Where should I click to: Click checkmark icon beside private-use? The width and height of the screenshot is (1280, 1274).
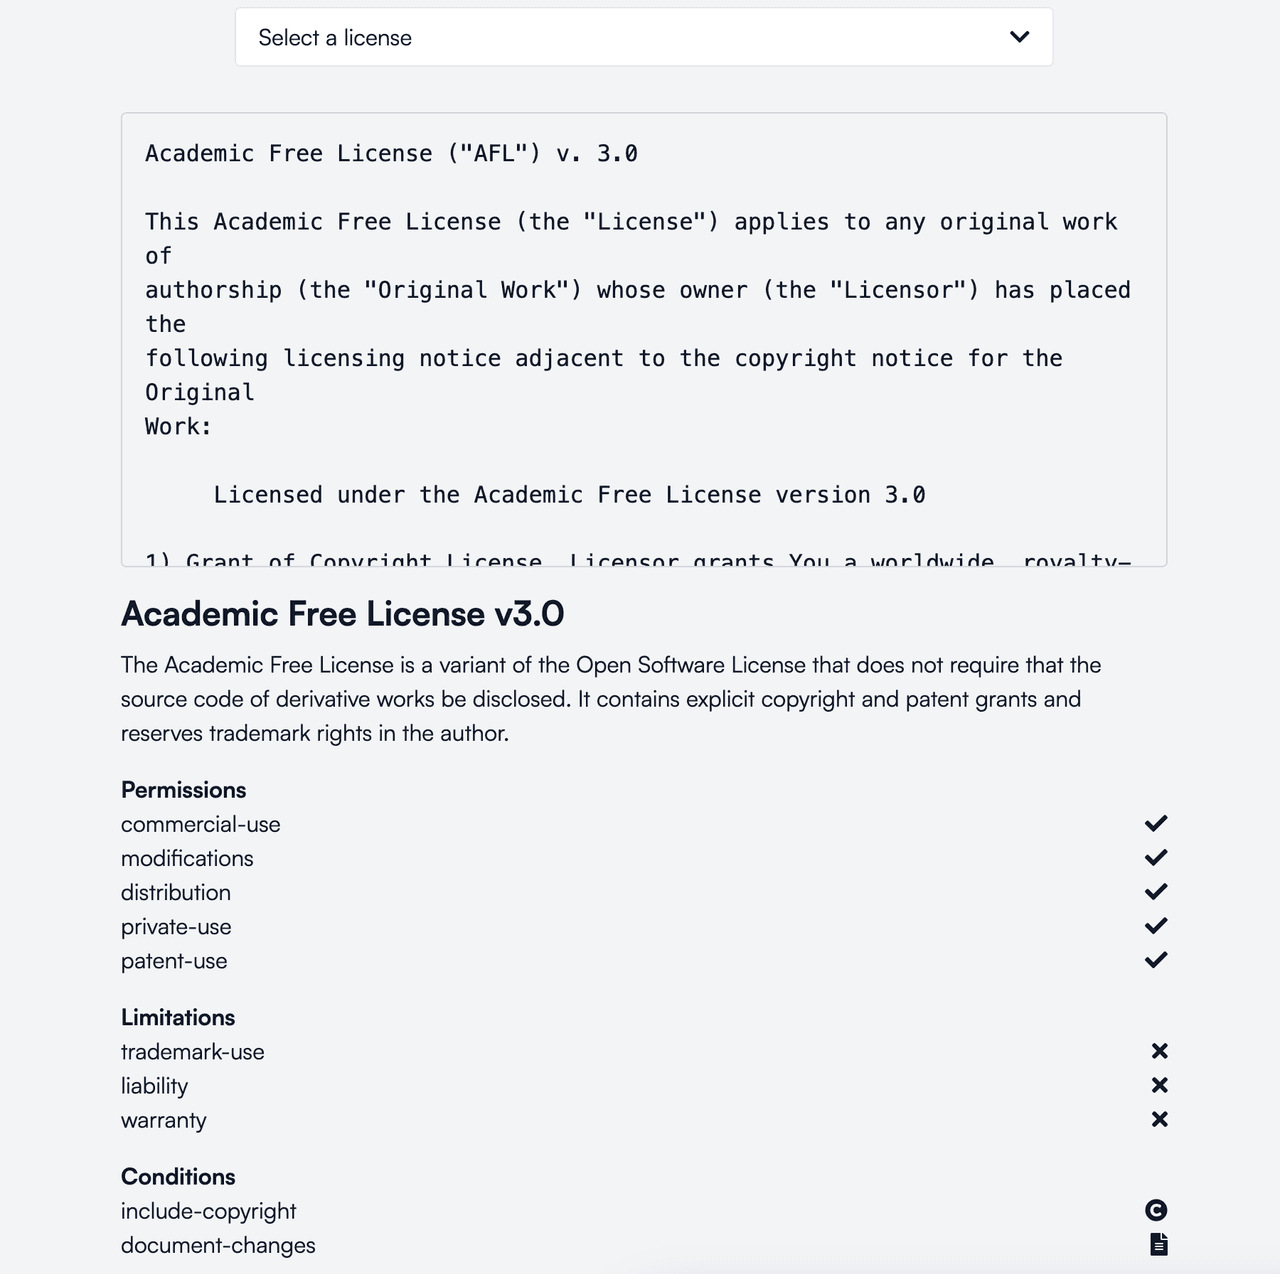click(1156, 926)
